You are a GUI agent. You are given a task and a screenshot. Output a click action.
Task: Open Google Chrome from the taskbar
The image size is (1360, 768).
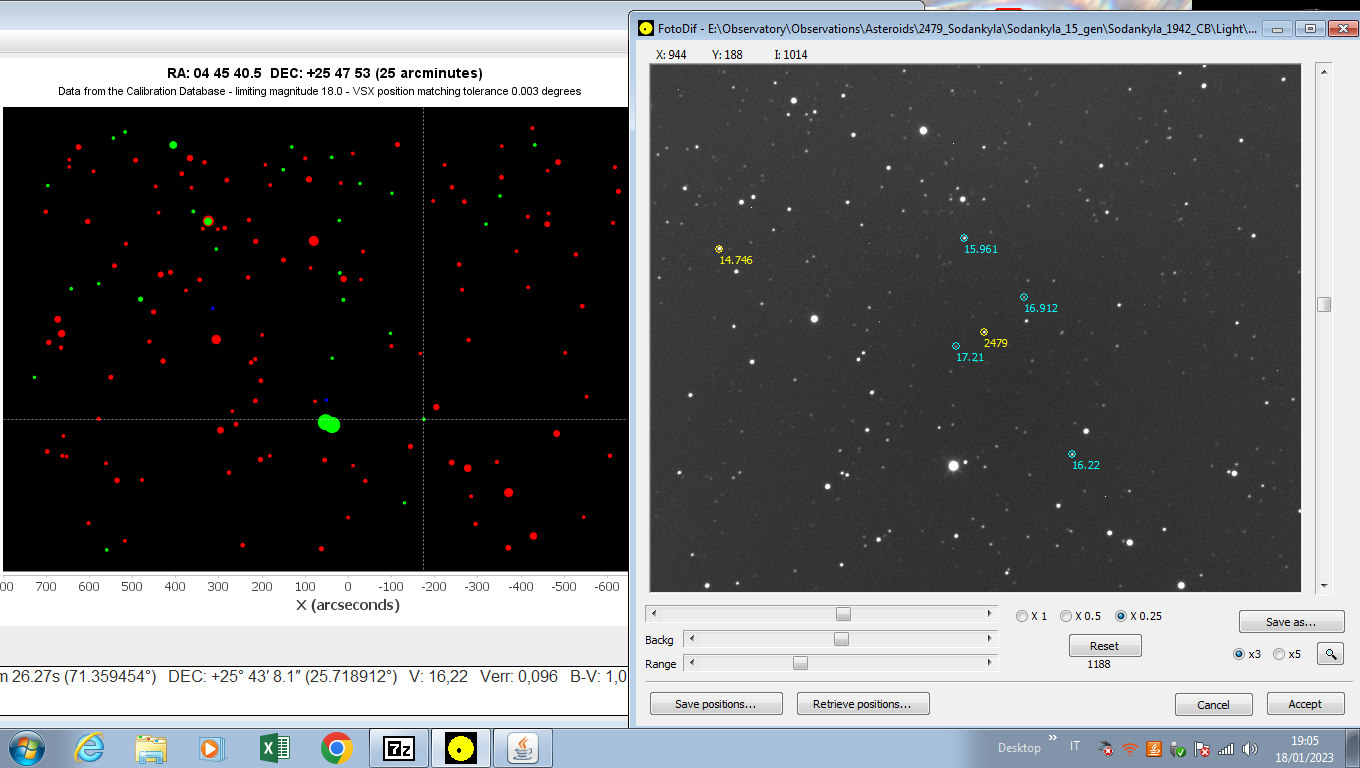point(337,748)
